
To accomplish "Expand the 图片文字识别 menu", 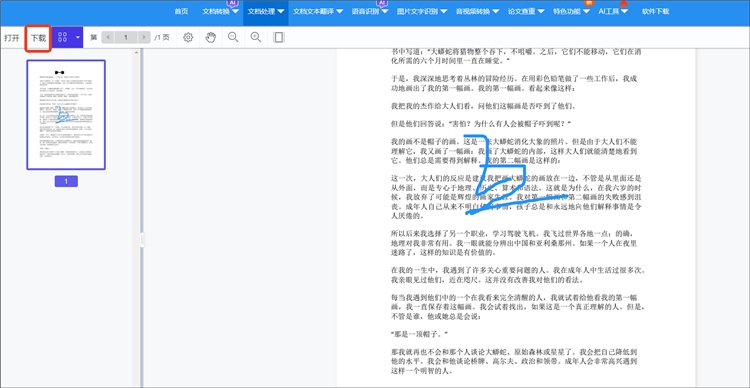I will 422,11.
